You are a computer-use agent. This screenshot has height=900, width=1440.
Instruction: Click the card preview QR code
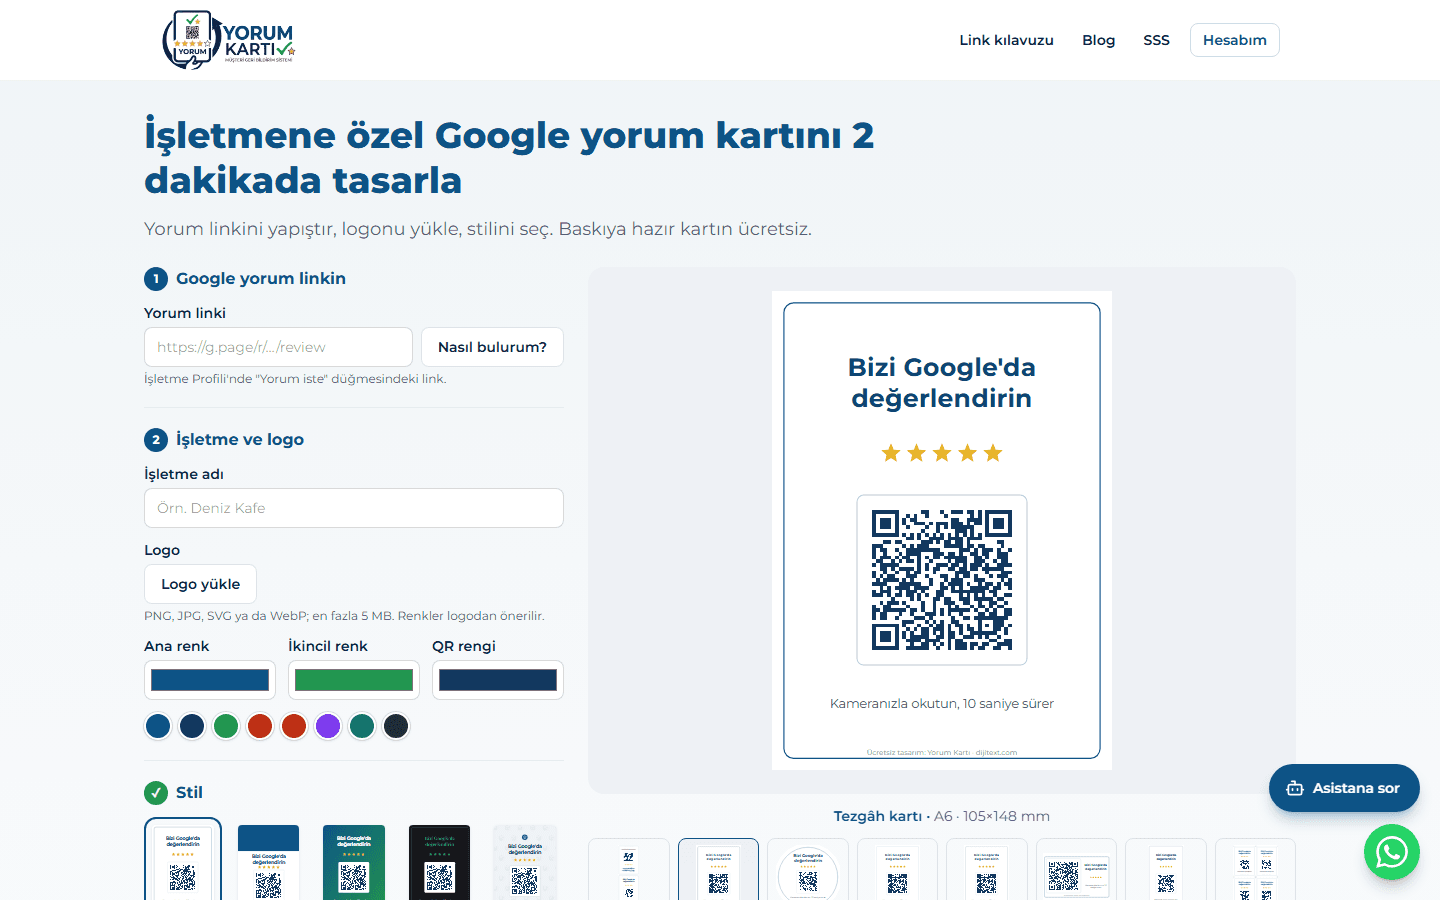(x=942, y=580)
